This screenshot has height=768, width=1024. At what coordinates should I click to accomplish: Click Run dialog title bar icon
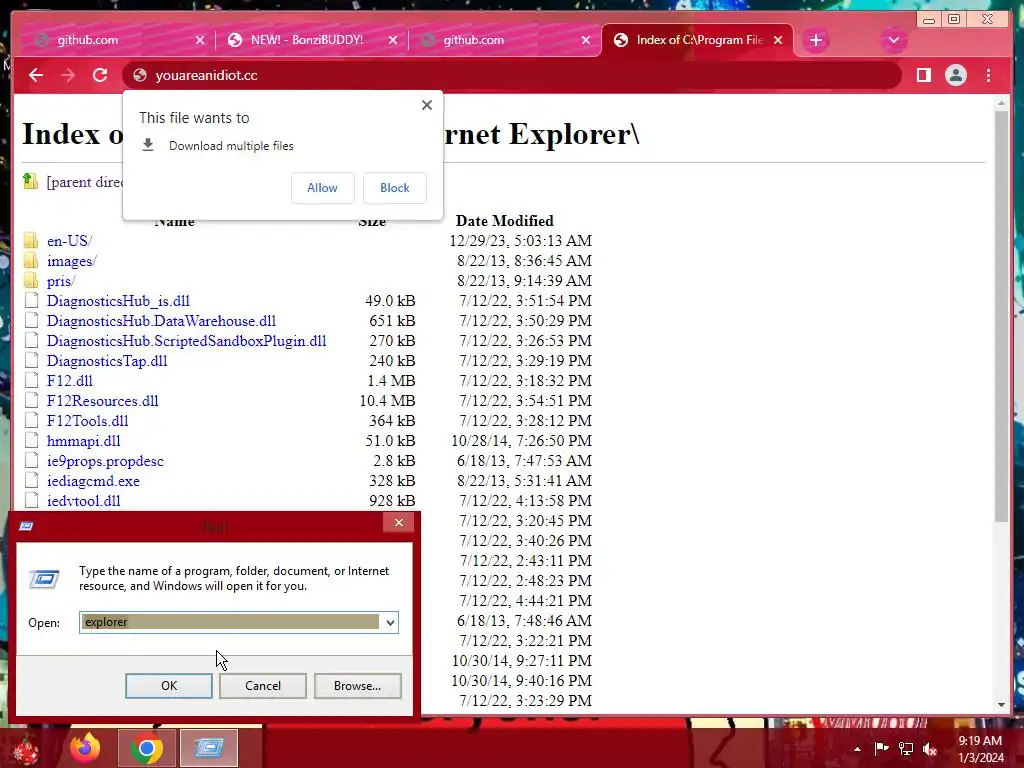click(x=26, y=526)
